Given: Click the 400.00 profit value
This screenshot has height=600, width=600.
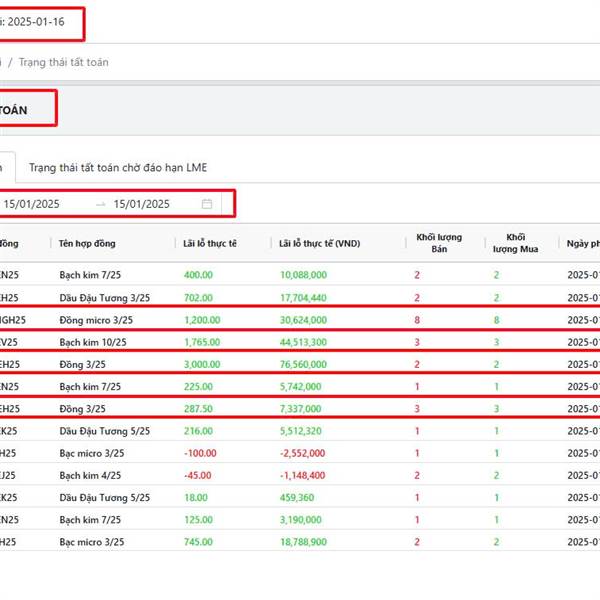Looking at the screenshot, I should pos(198,275).
